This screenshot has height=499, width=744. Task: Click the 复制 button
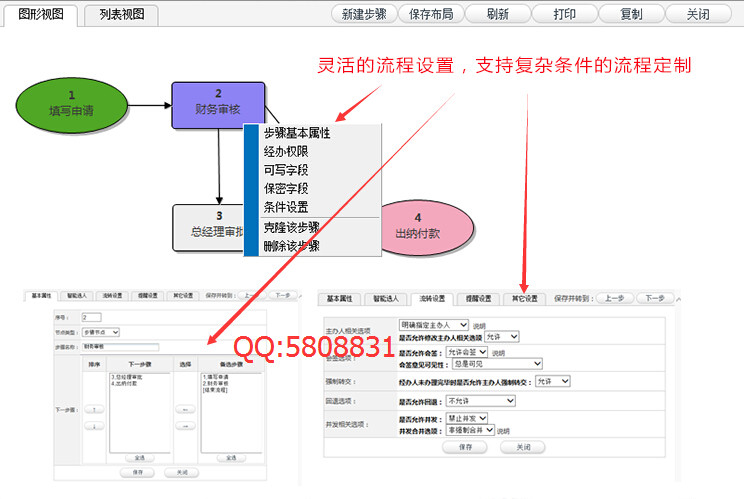point(632,14)
